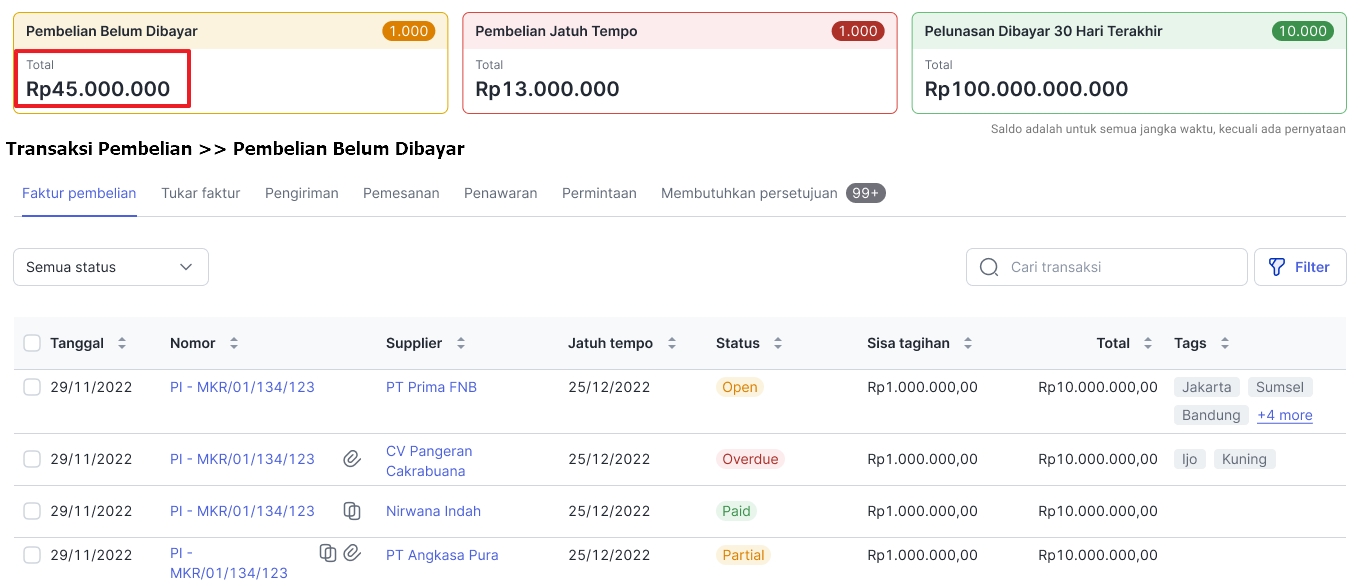Sort the table by Tanggal column arrows
1363x586 pixels.
pos(122,343)
